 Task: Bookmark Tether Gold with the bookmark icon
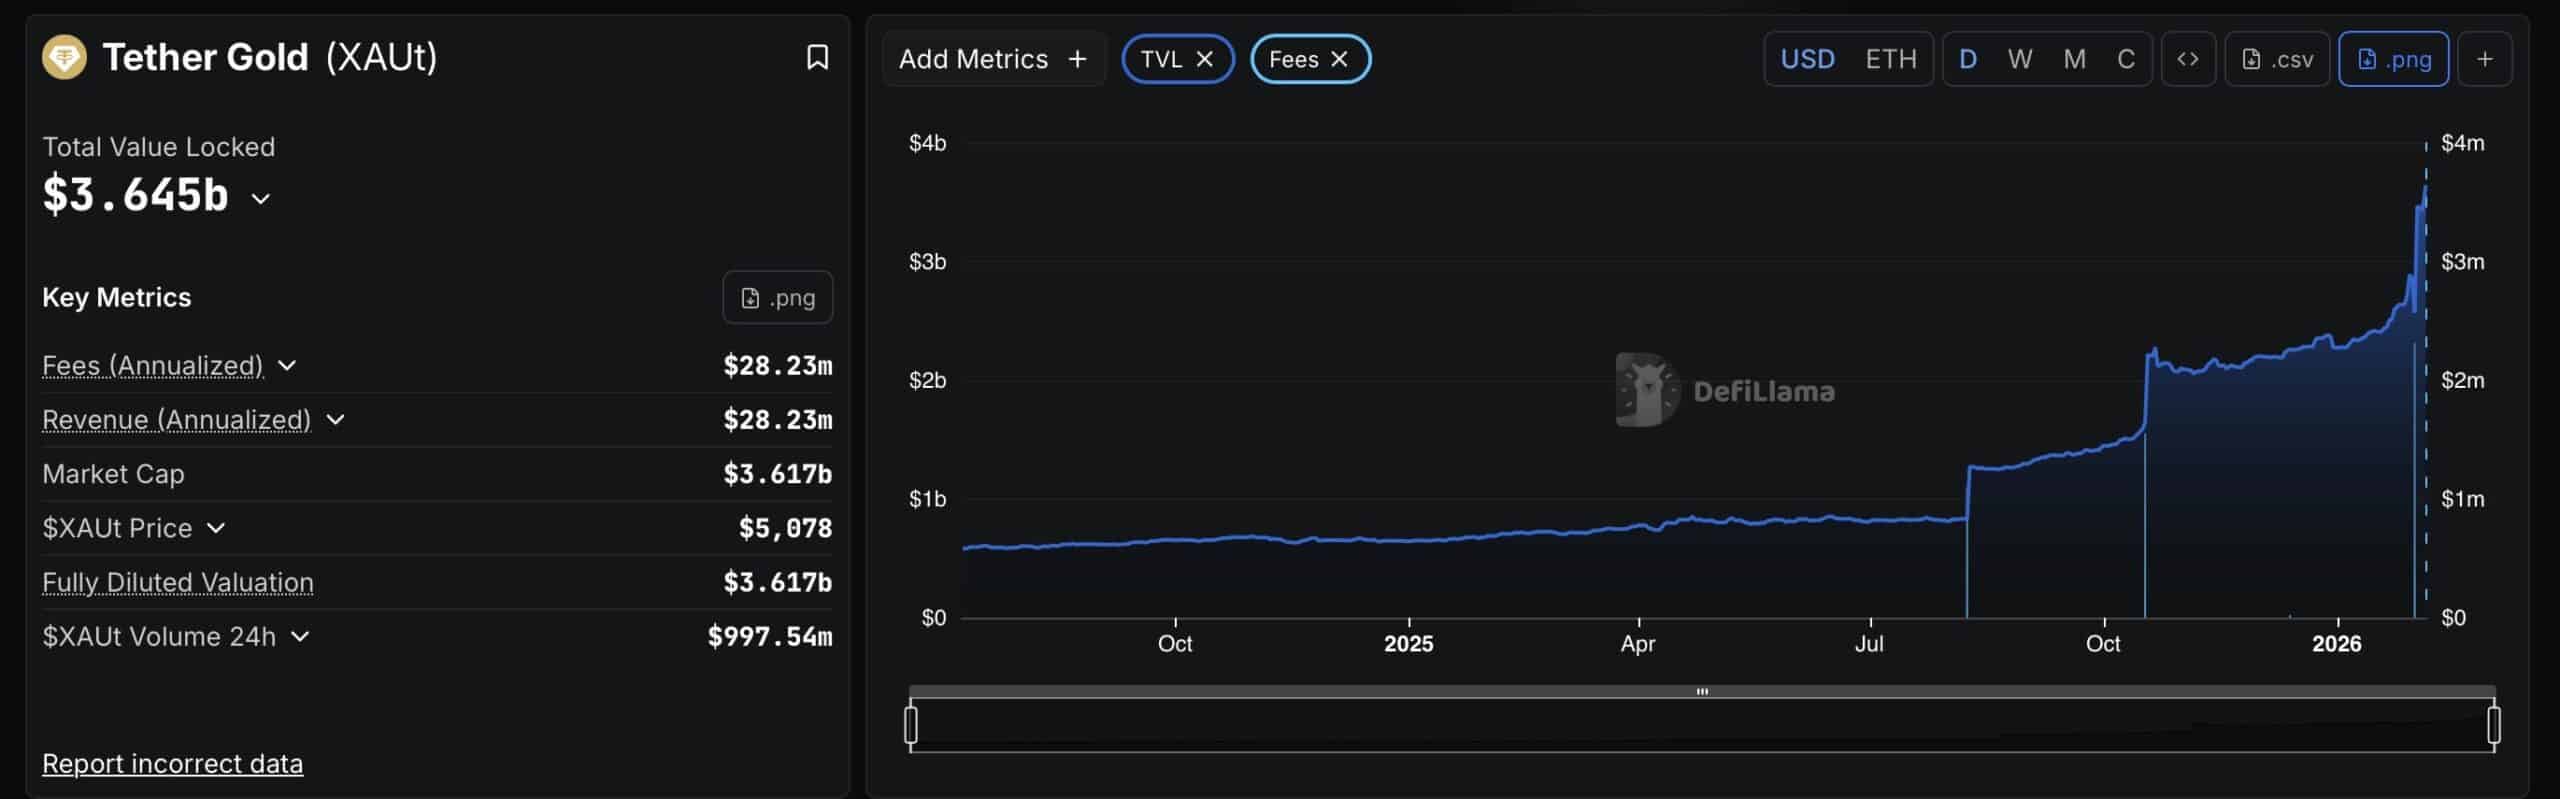click(816, 57)
